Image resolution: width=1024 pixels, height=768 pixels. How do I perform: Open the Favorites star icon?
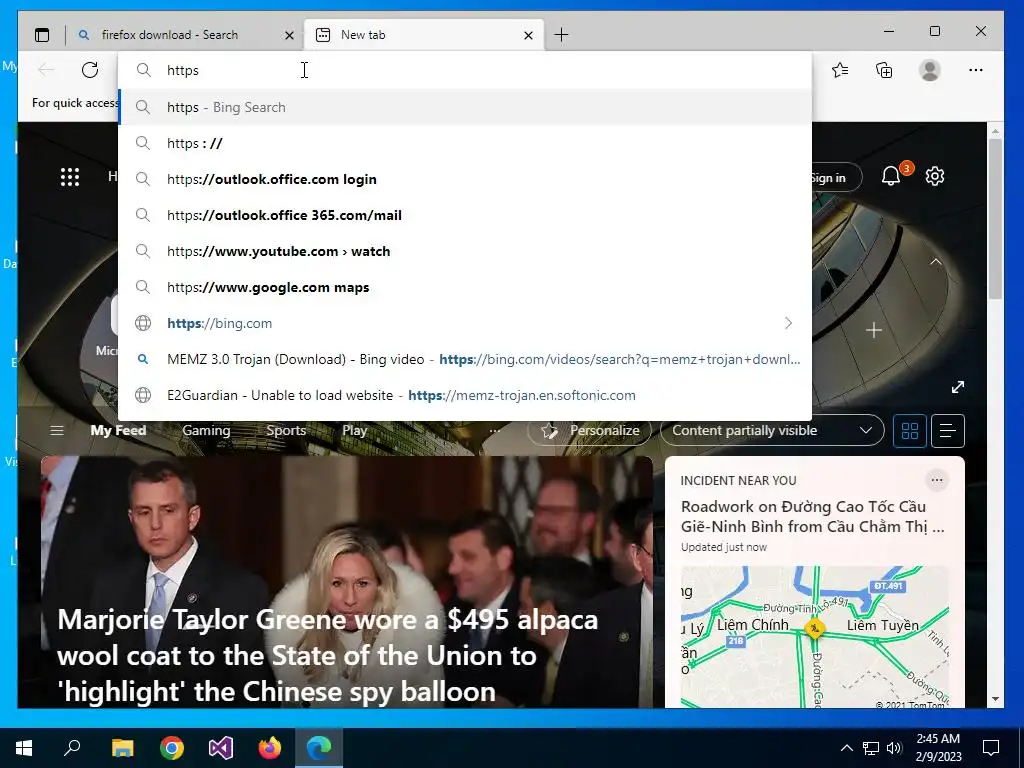tap(840, 70)
